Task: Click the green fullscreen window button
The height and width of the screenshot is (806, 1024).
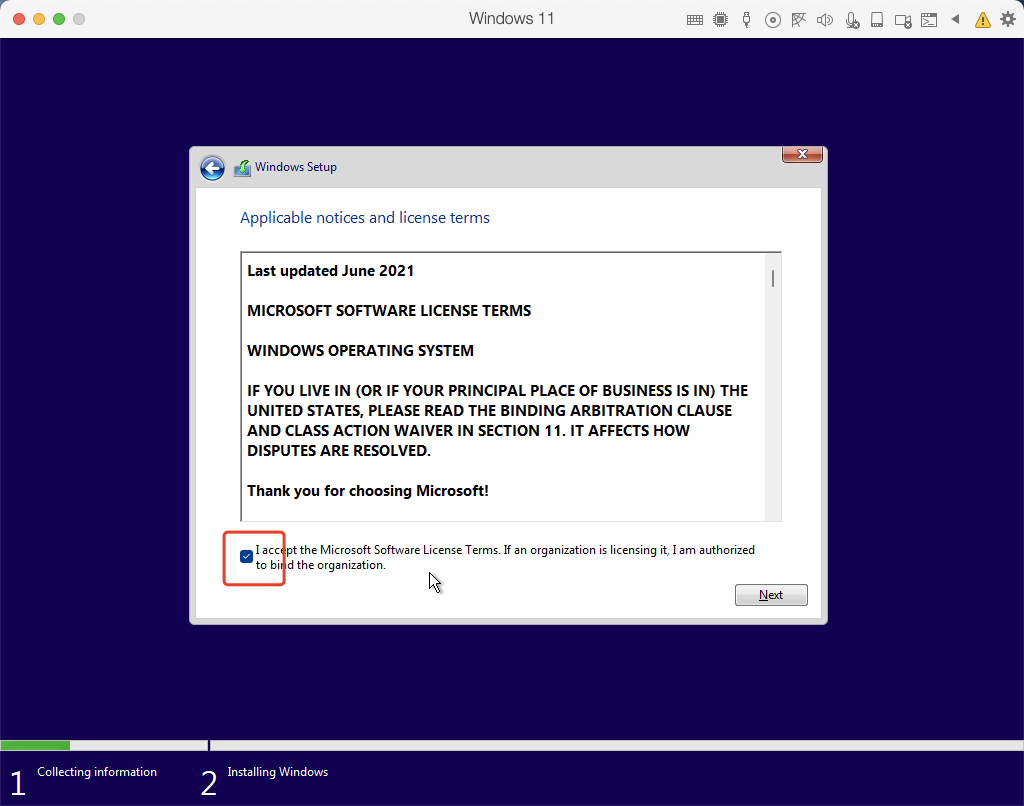Action: point(59,19)
